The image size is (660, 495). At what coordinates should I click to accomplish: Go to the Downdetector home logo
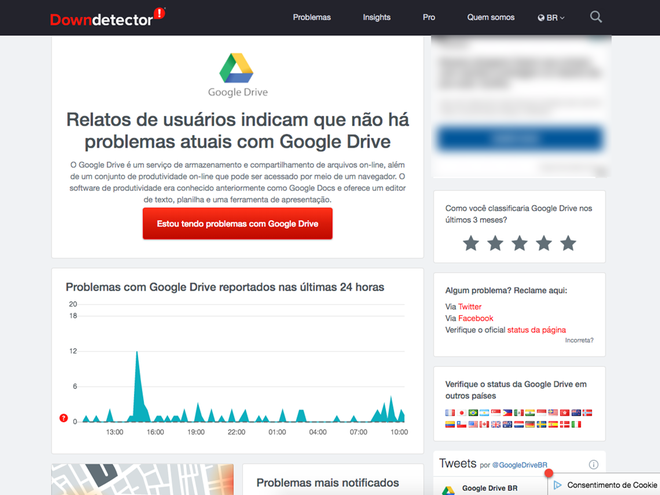(107, 18)
